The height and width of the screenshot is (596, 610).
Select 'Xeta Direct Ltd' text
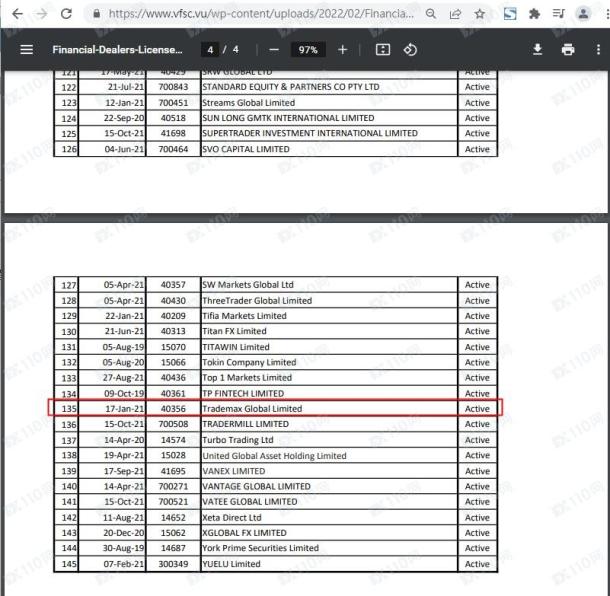click(x=232, y=518)
